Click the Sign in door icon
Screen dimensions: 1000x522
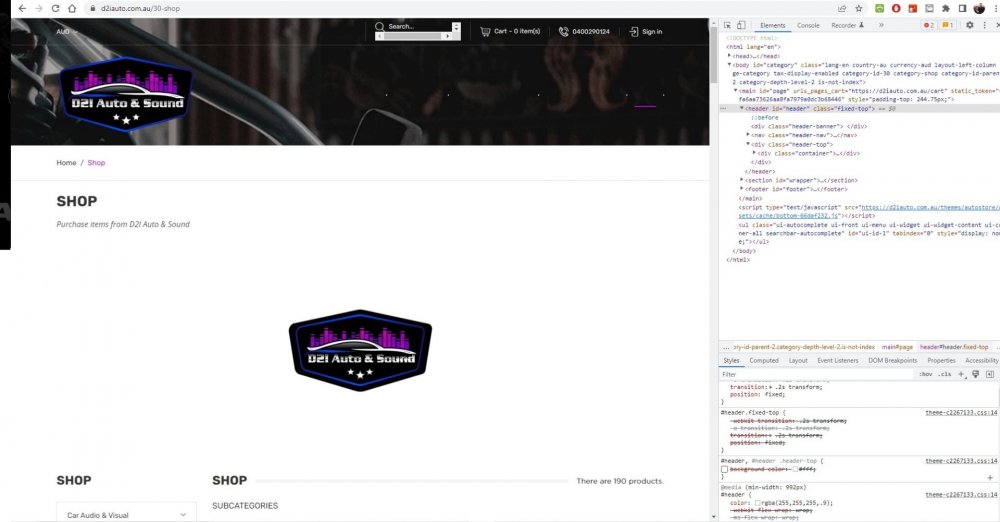point(634,31)
